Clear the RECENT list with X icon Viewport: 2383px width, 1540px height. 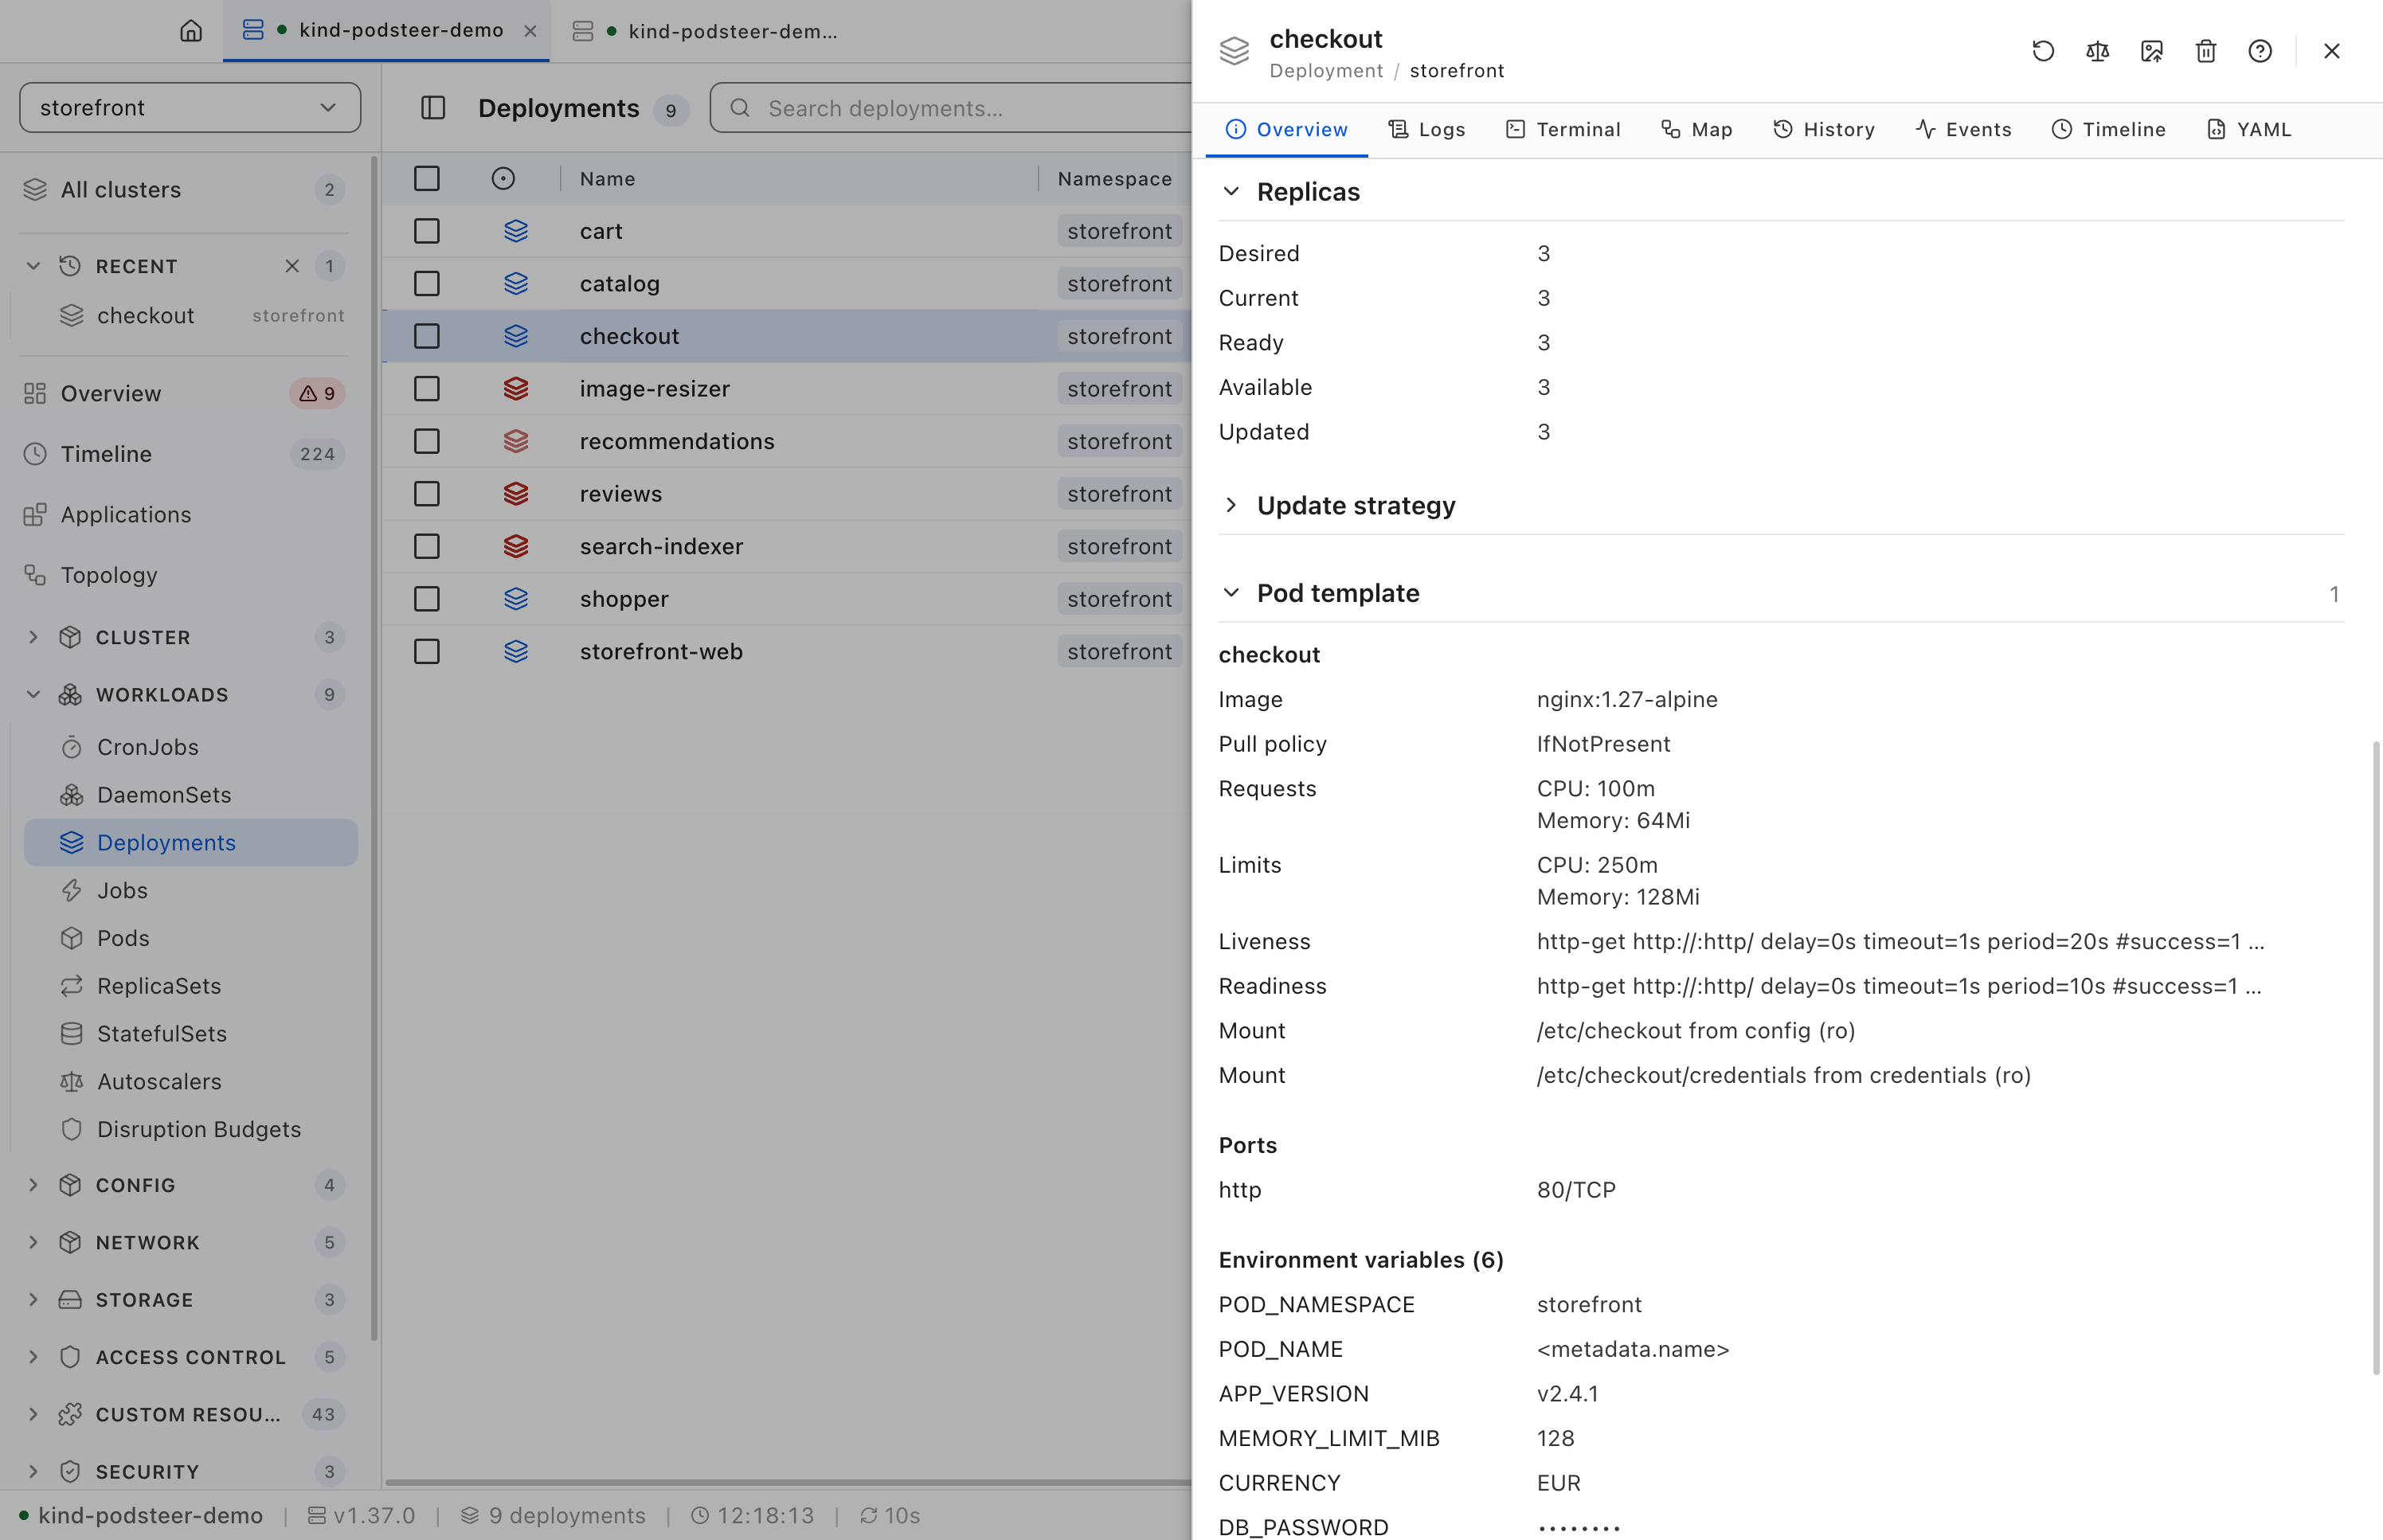292,266
